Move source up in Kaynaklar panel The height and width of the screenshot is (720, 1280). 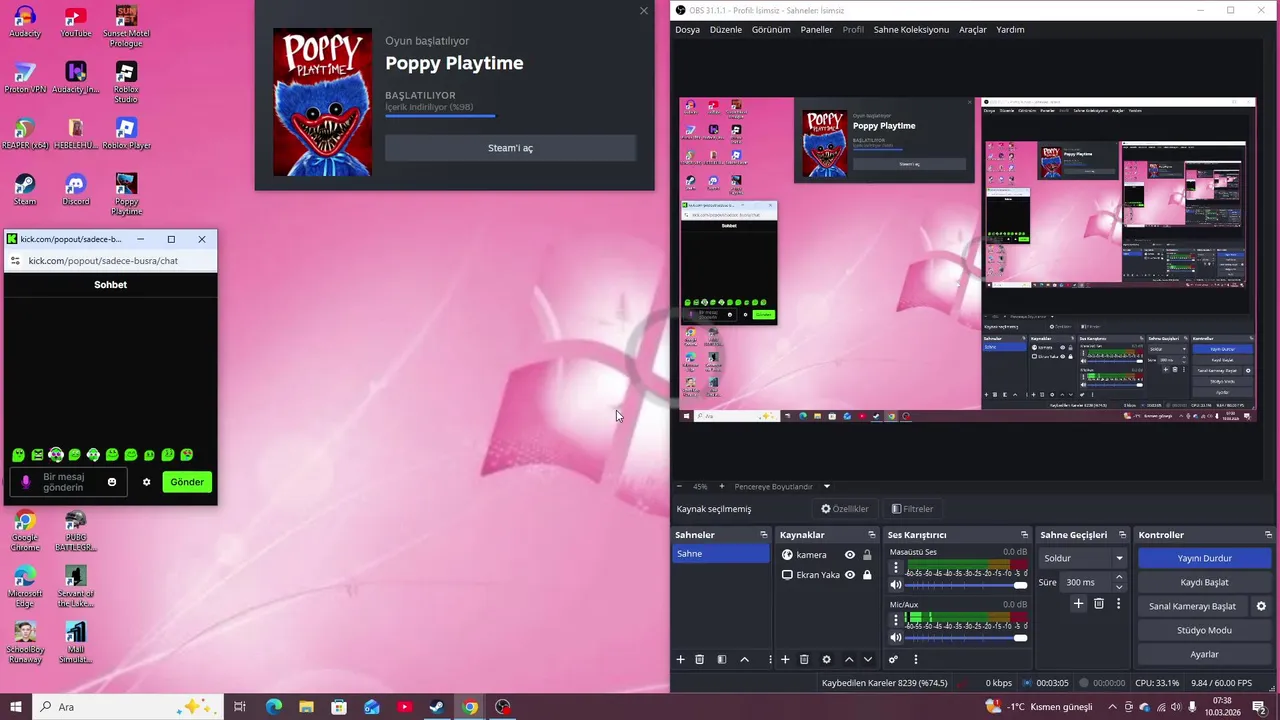tap(849, 660)
